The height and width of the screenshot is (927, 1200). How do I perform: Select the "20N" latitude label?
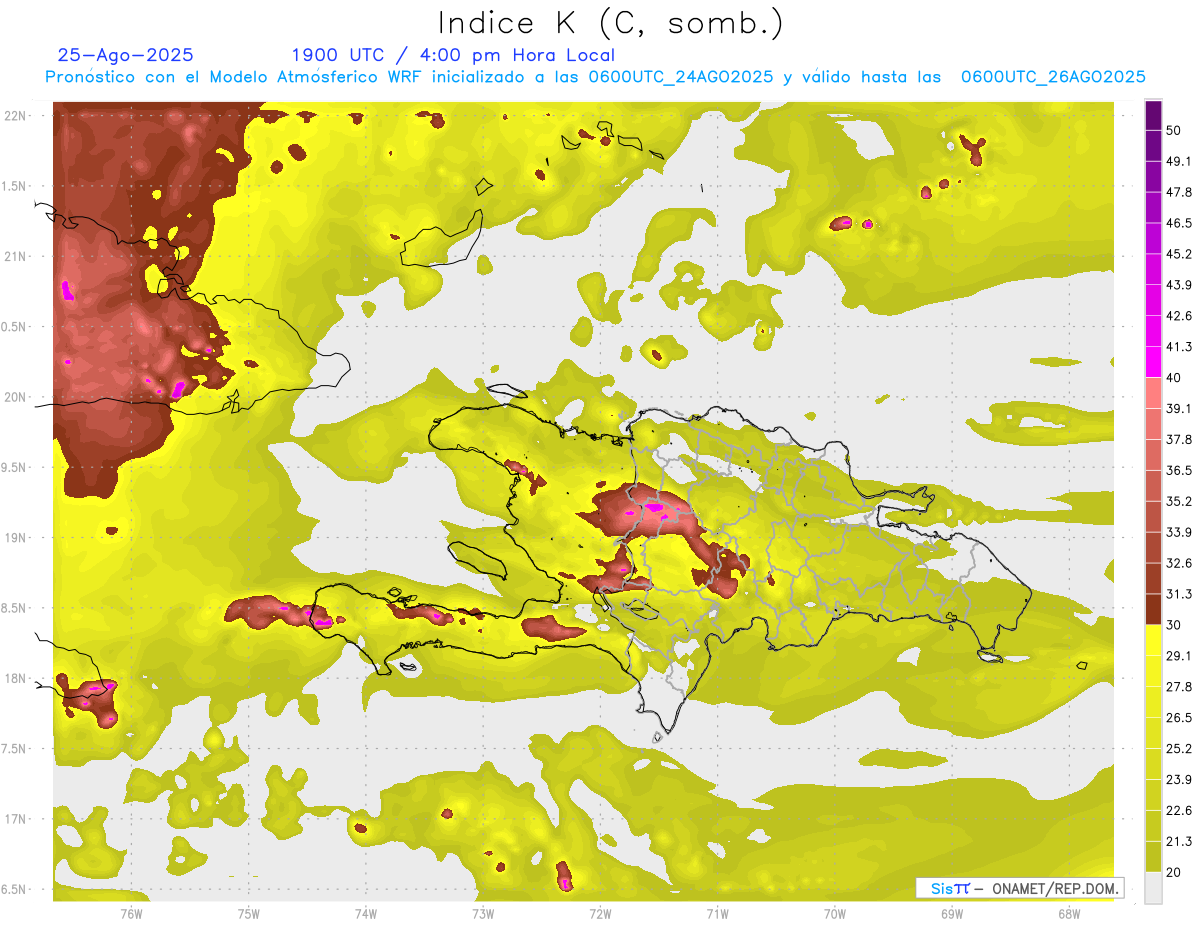click(x=17, y=397)
